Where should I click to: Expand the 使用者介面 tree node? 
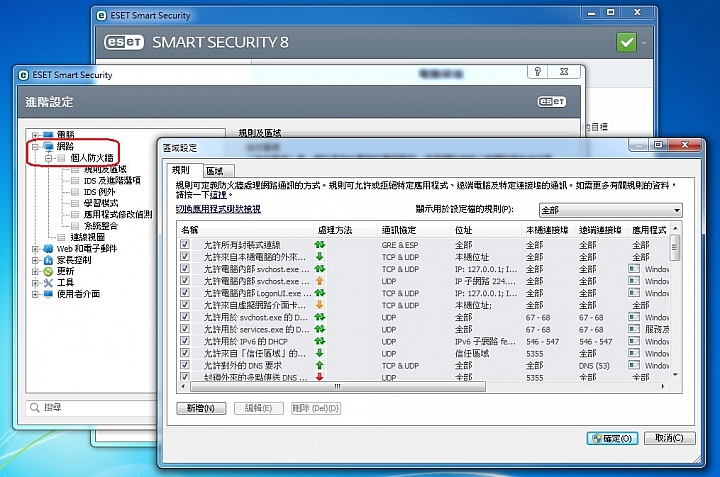coord(35,294)
